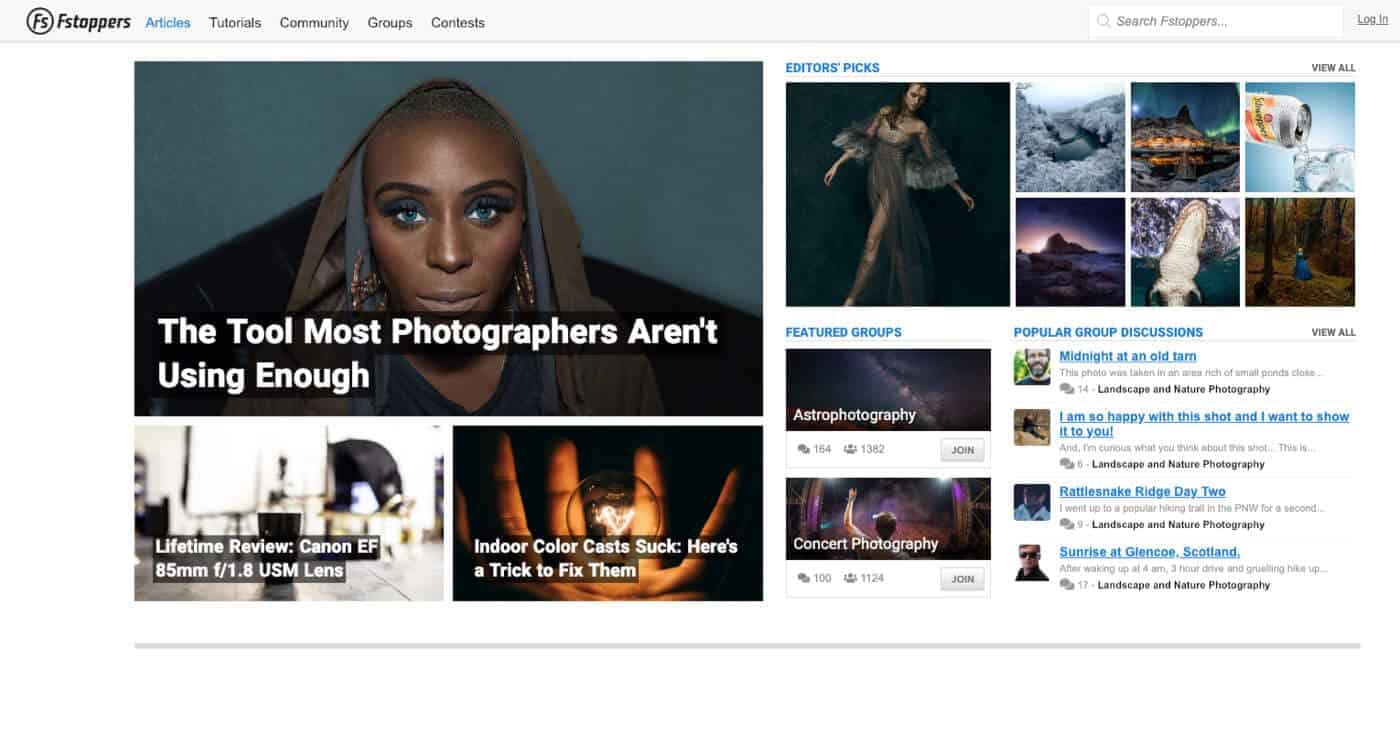This screenshot has height=742, width=1400.
Task: Join the Astrophotography group
Action: click(962, 450)
